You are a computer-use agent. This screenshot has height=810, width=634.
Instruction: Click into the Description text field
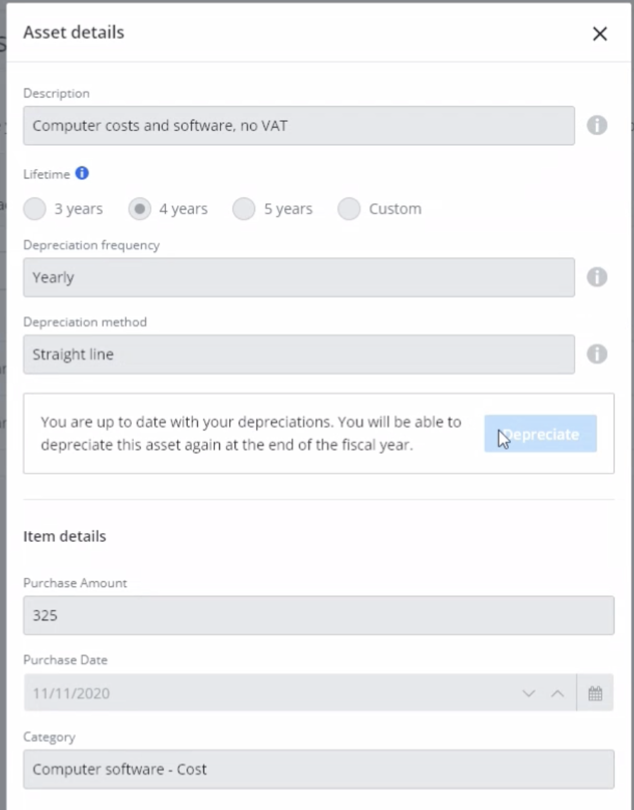(x=298, y=126)
